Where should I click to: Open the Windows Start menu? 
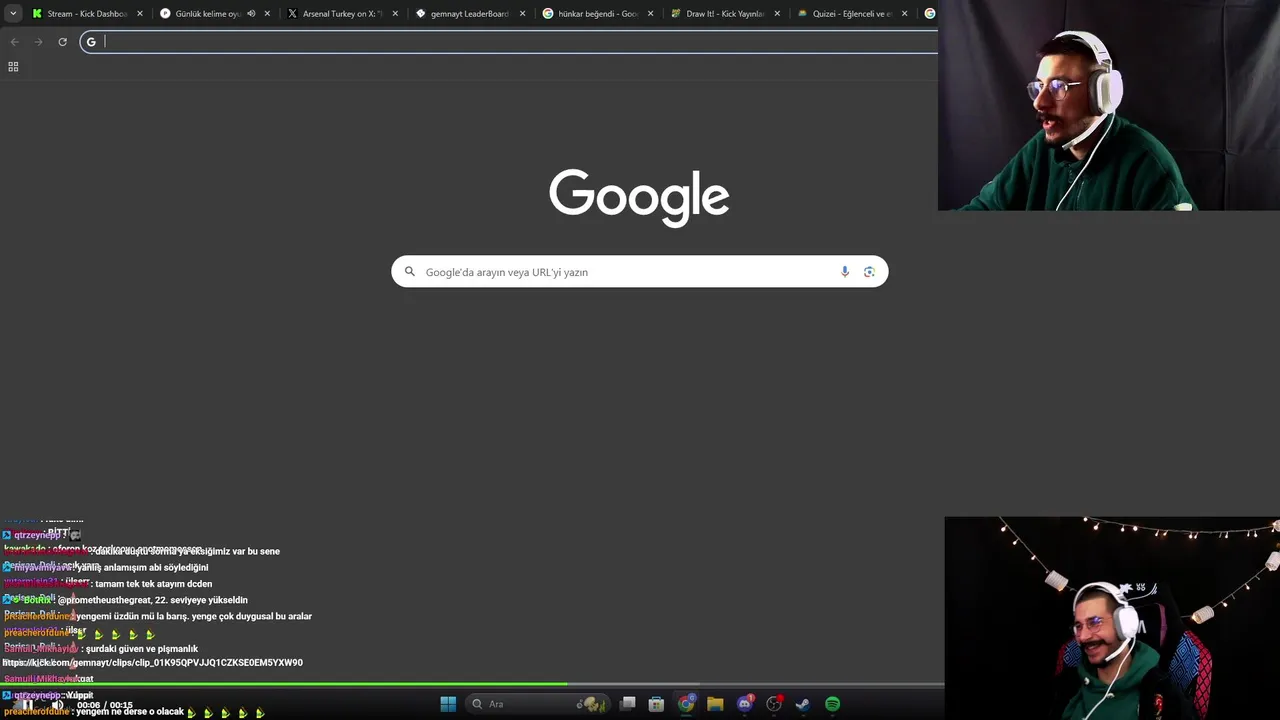448,704
